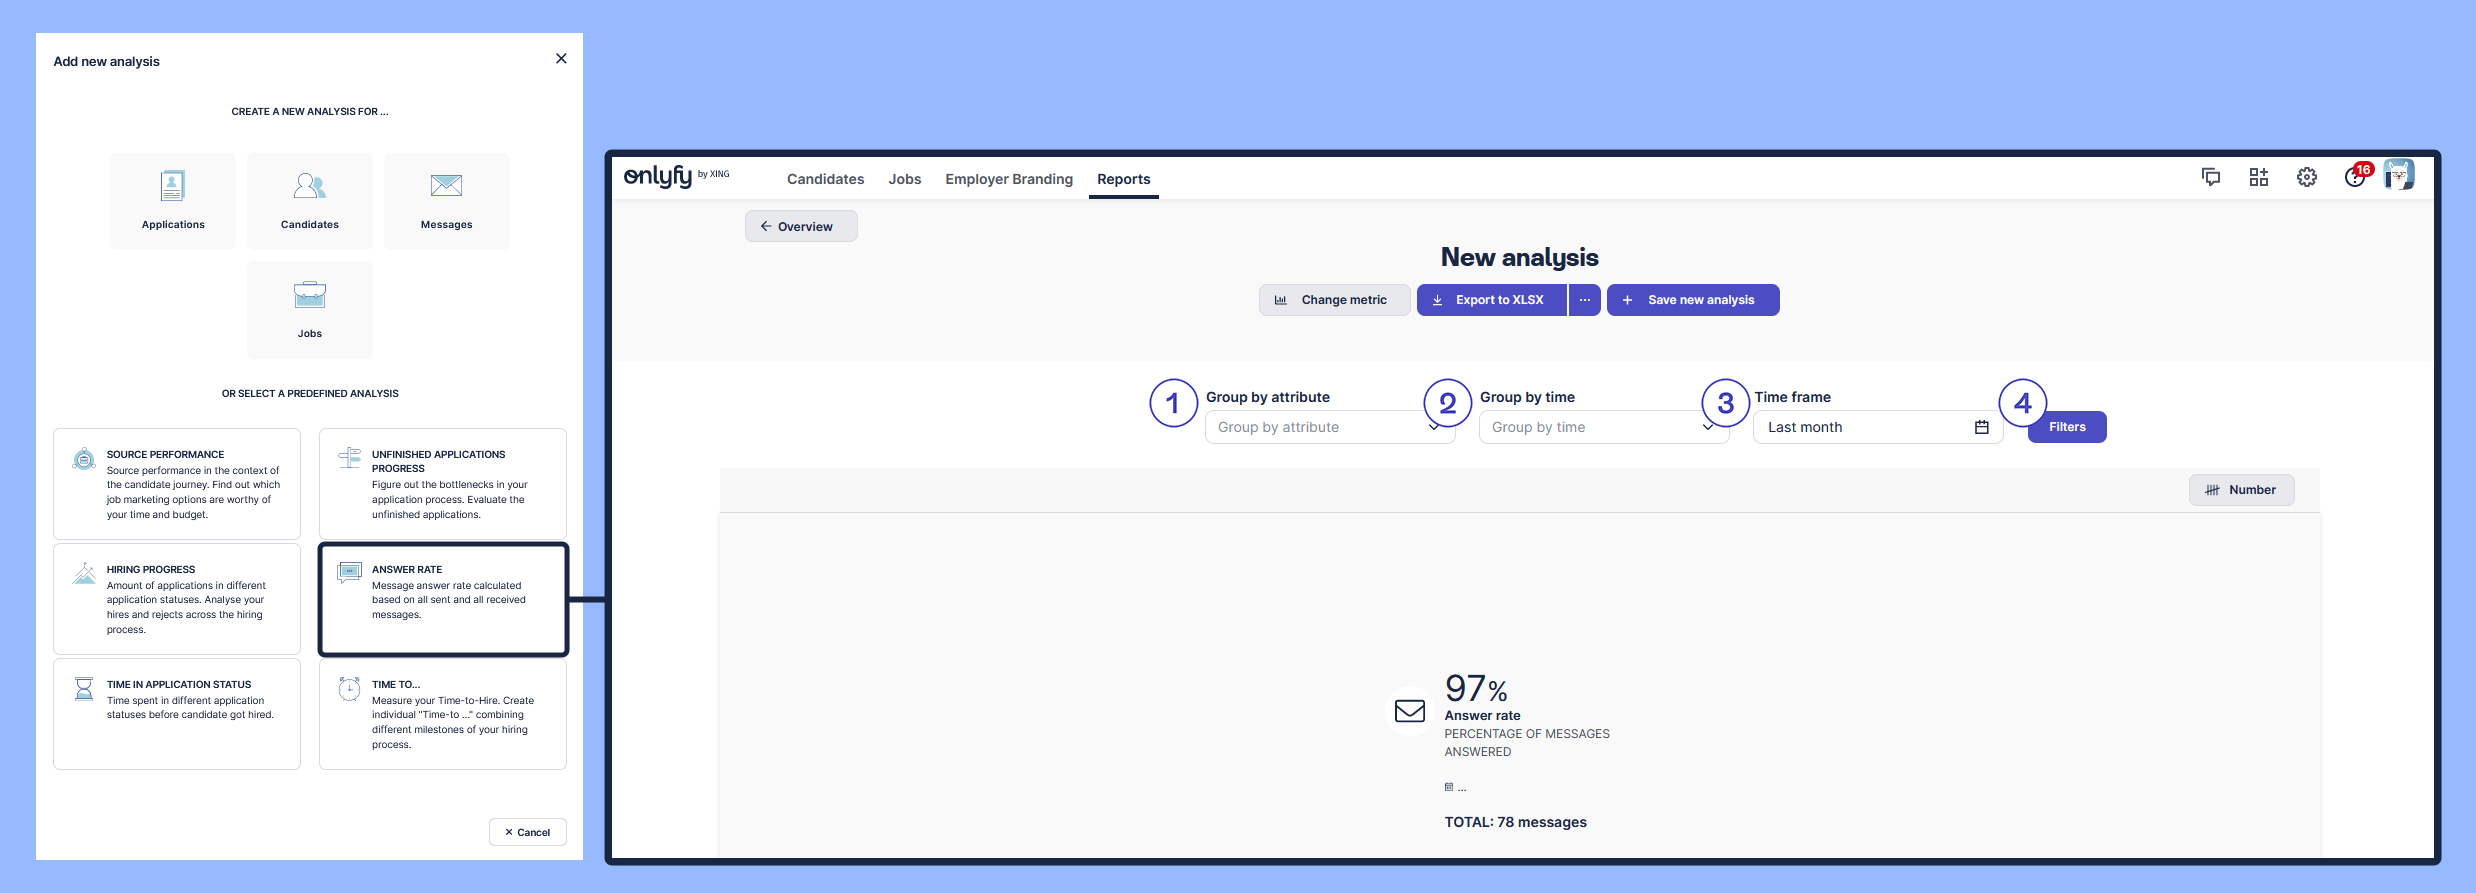Select the Candidates analysis tile
The image size is (2476, 893).
[x=310, y=200]
